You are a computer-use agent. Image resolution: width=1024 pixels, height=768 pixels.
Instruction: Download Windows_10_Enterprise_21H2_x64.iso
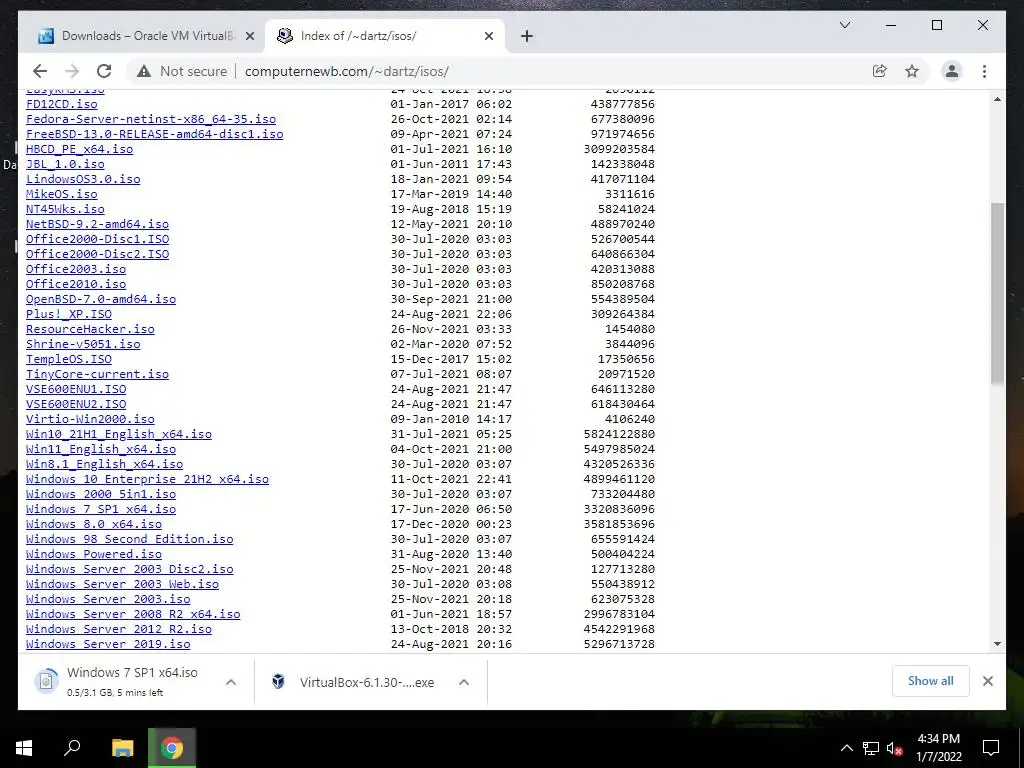click(x=148, y=480)
